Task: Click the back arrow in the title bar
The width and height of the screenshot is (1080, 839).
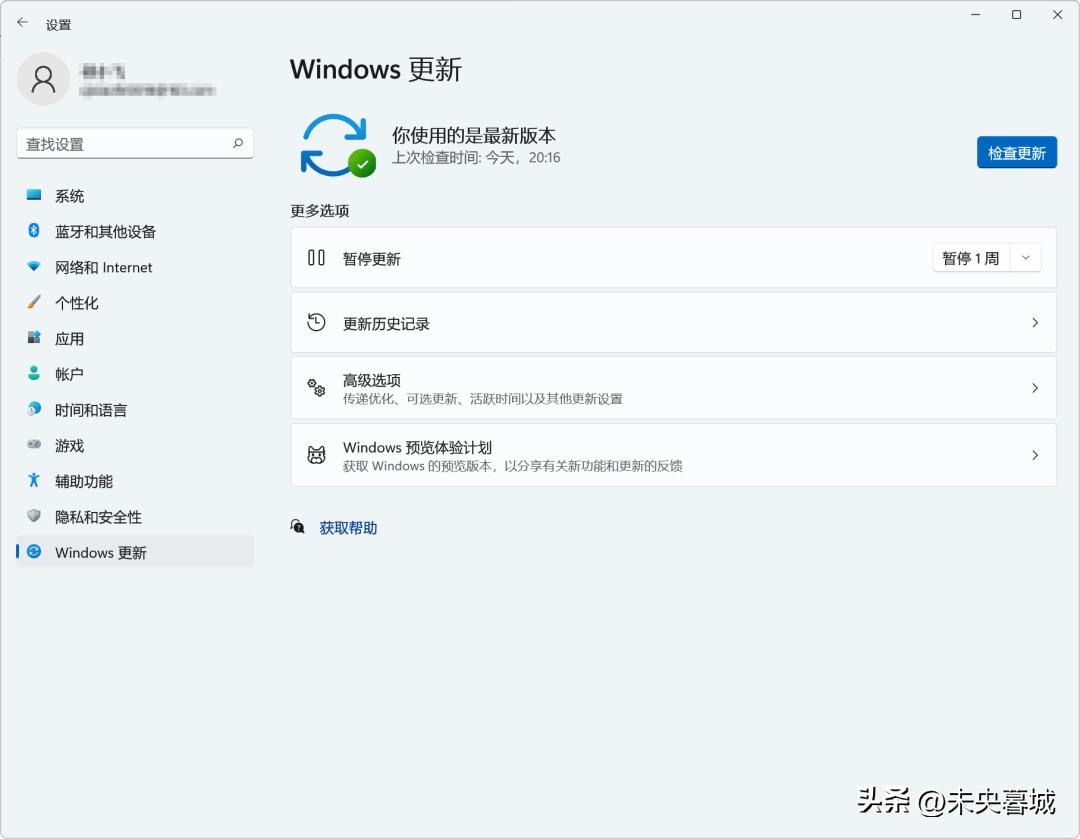Action: 23,23
